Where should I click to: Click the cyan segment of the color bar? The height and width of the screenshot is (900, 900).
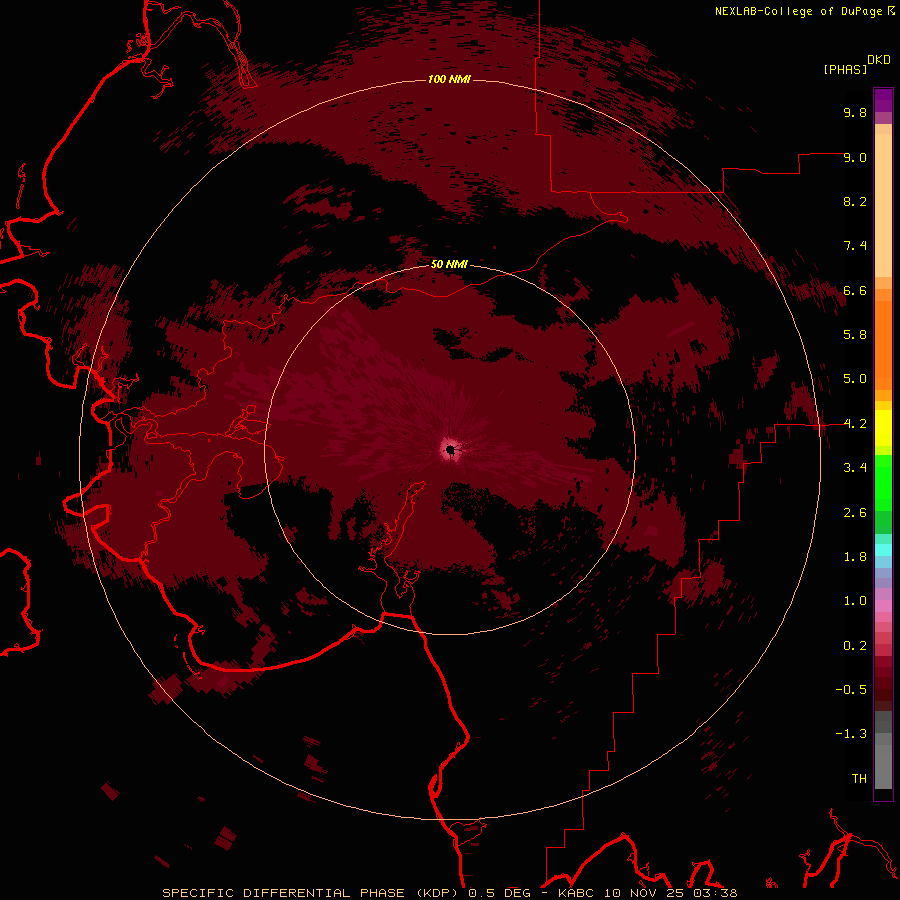tap(883, 550)
